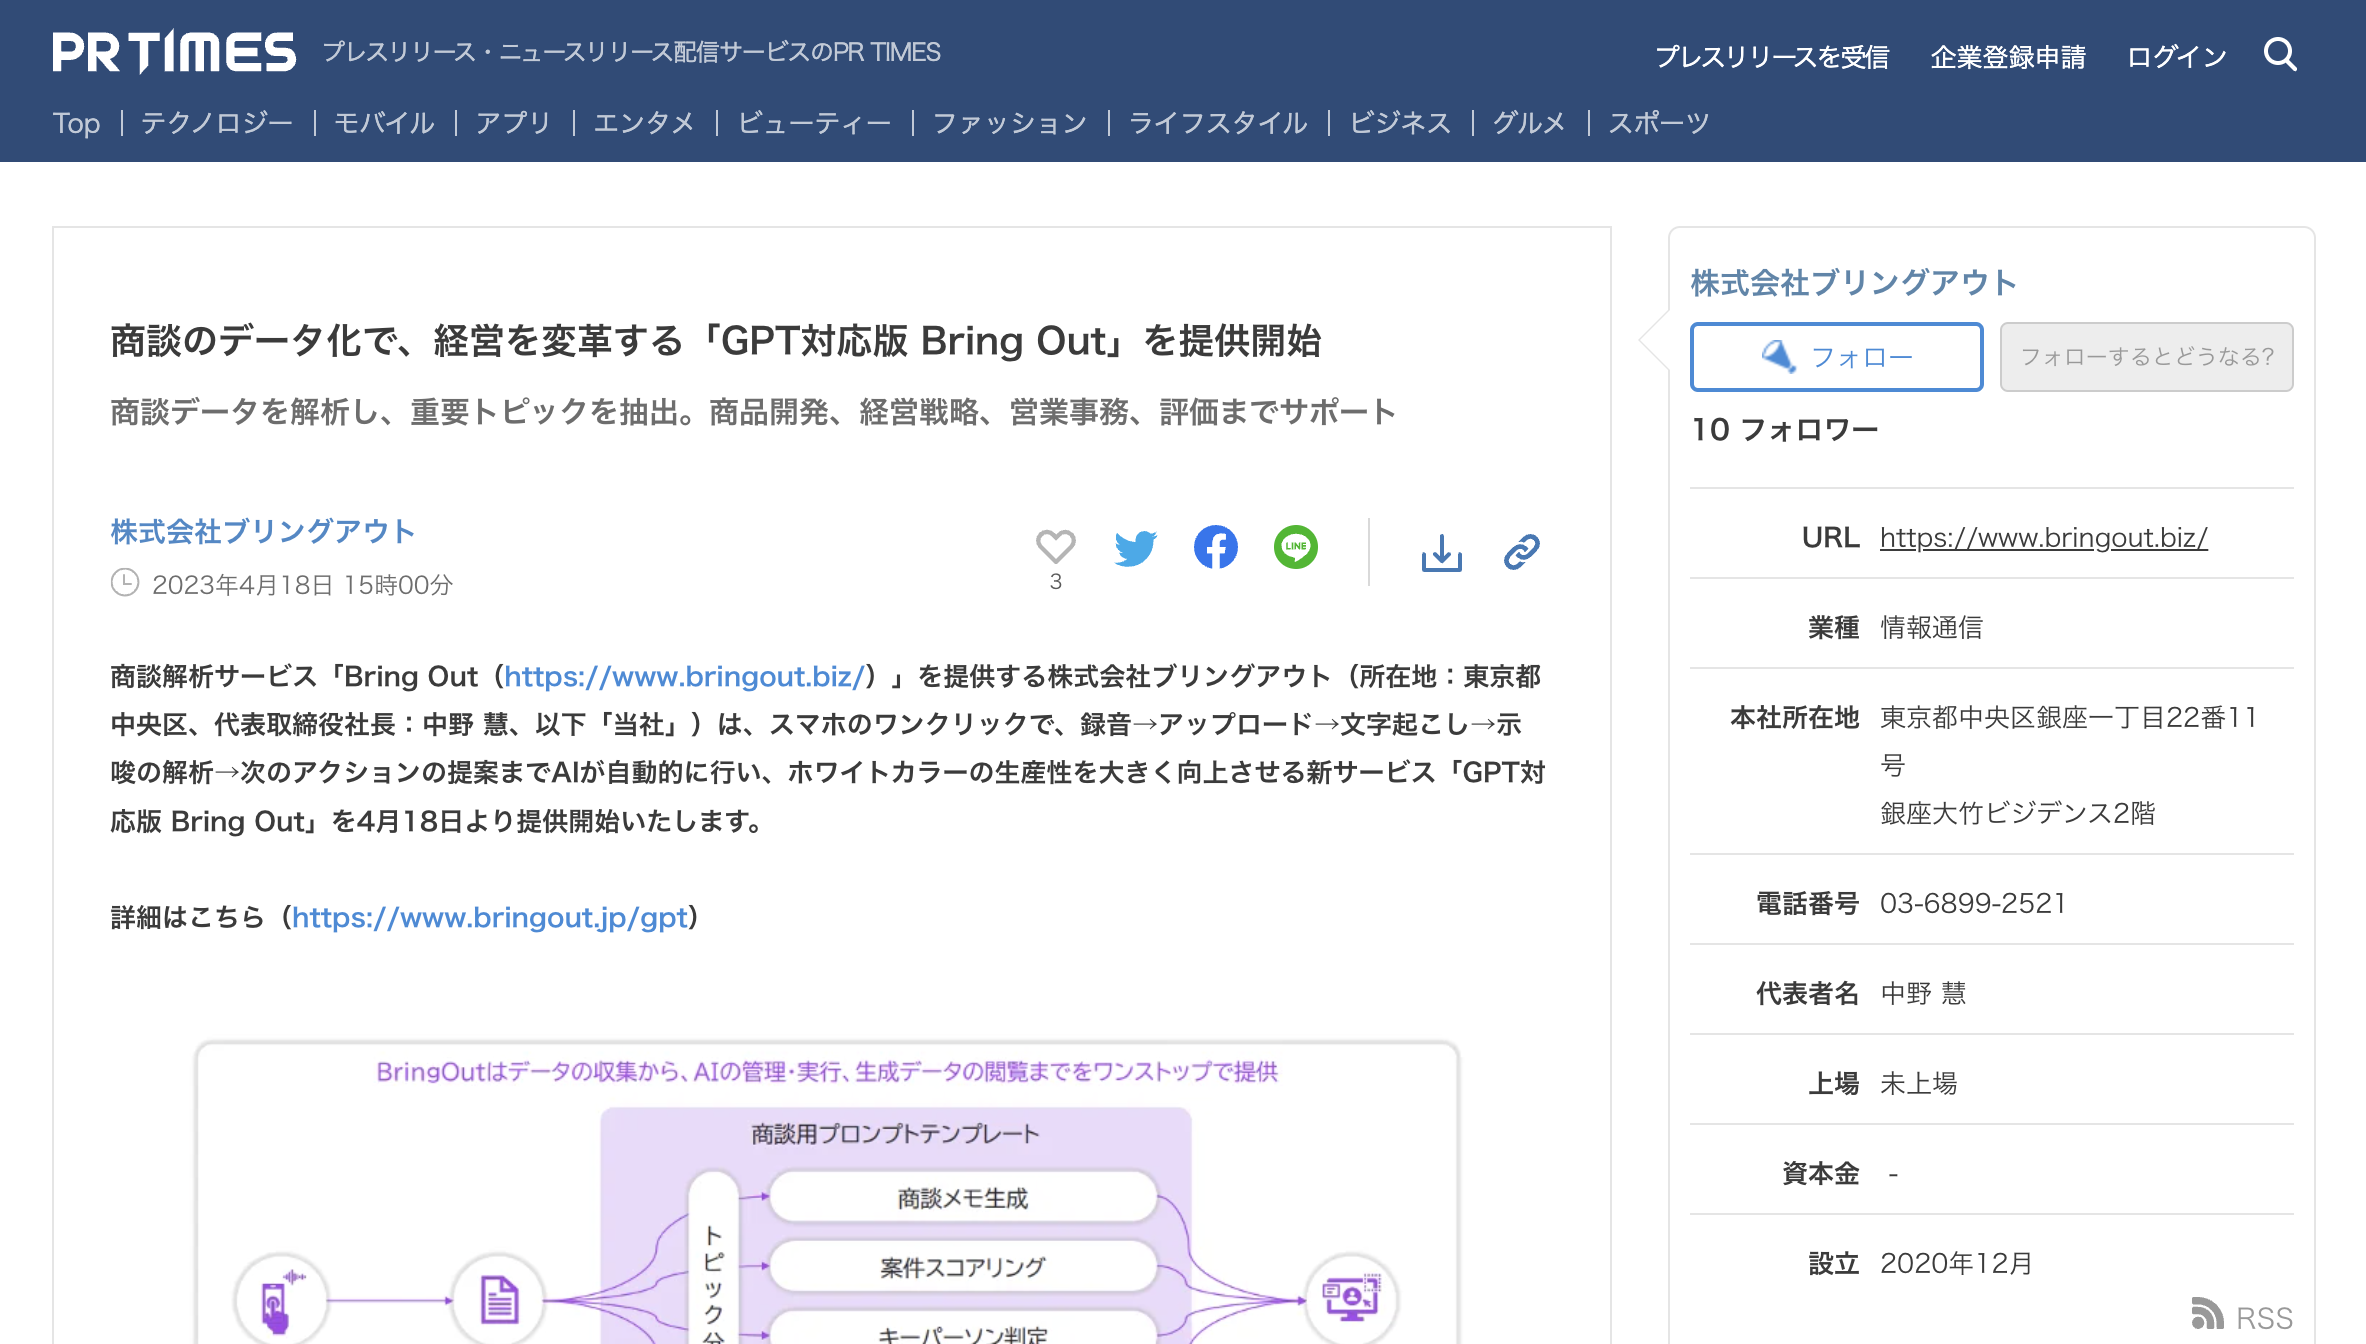Open https://www.bringout.jp/gpt details link
2366x1344 pixels.
tap(490, 917)
